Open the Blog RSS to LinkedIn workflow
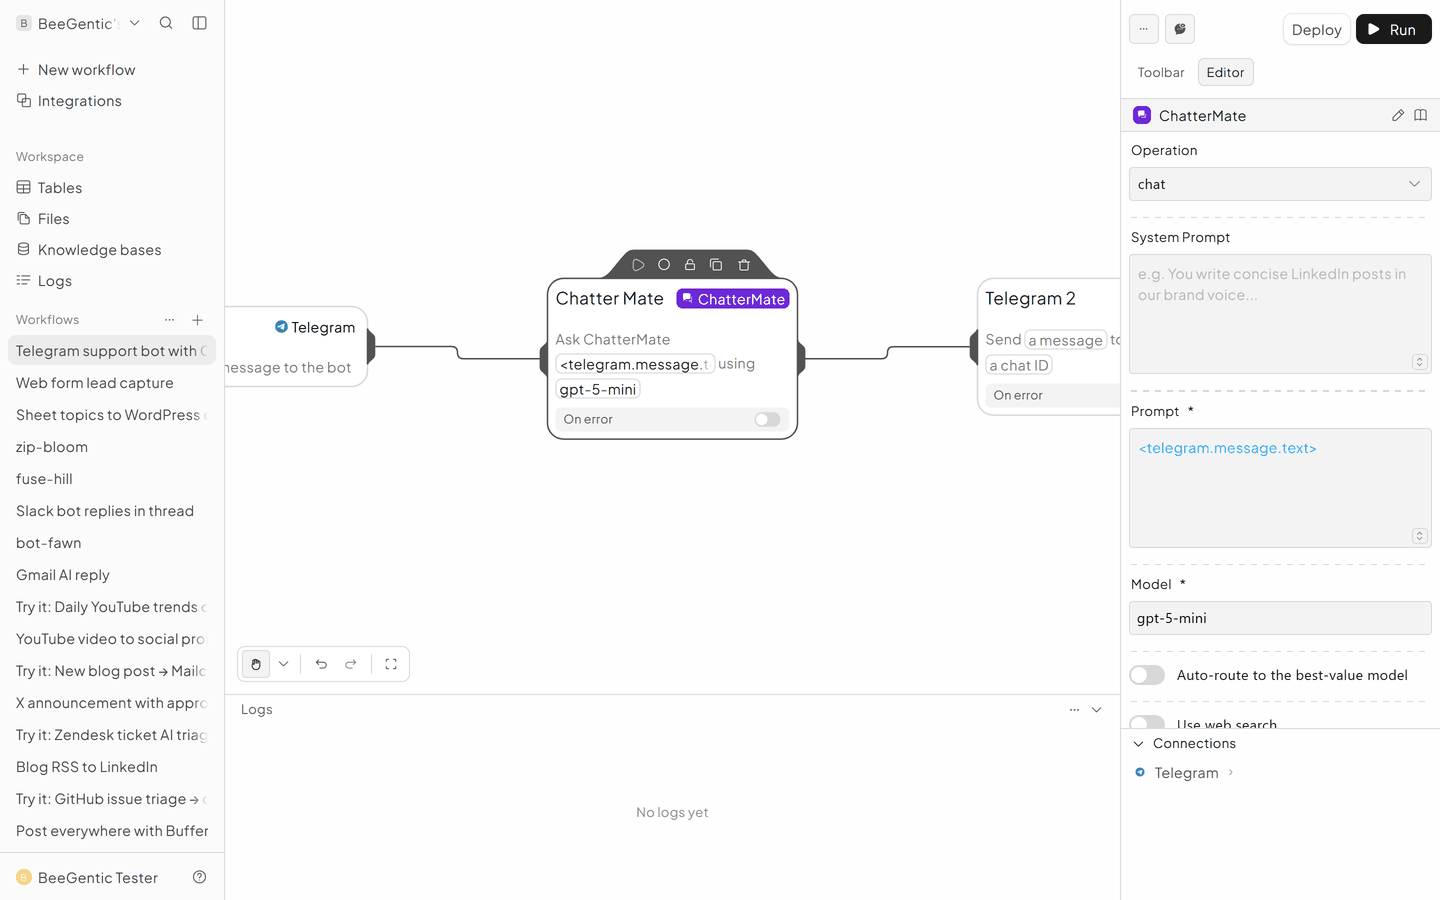This screenshot has height=900, width=1440. click(x=112, y=767)
